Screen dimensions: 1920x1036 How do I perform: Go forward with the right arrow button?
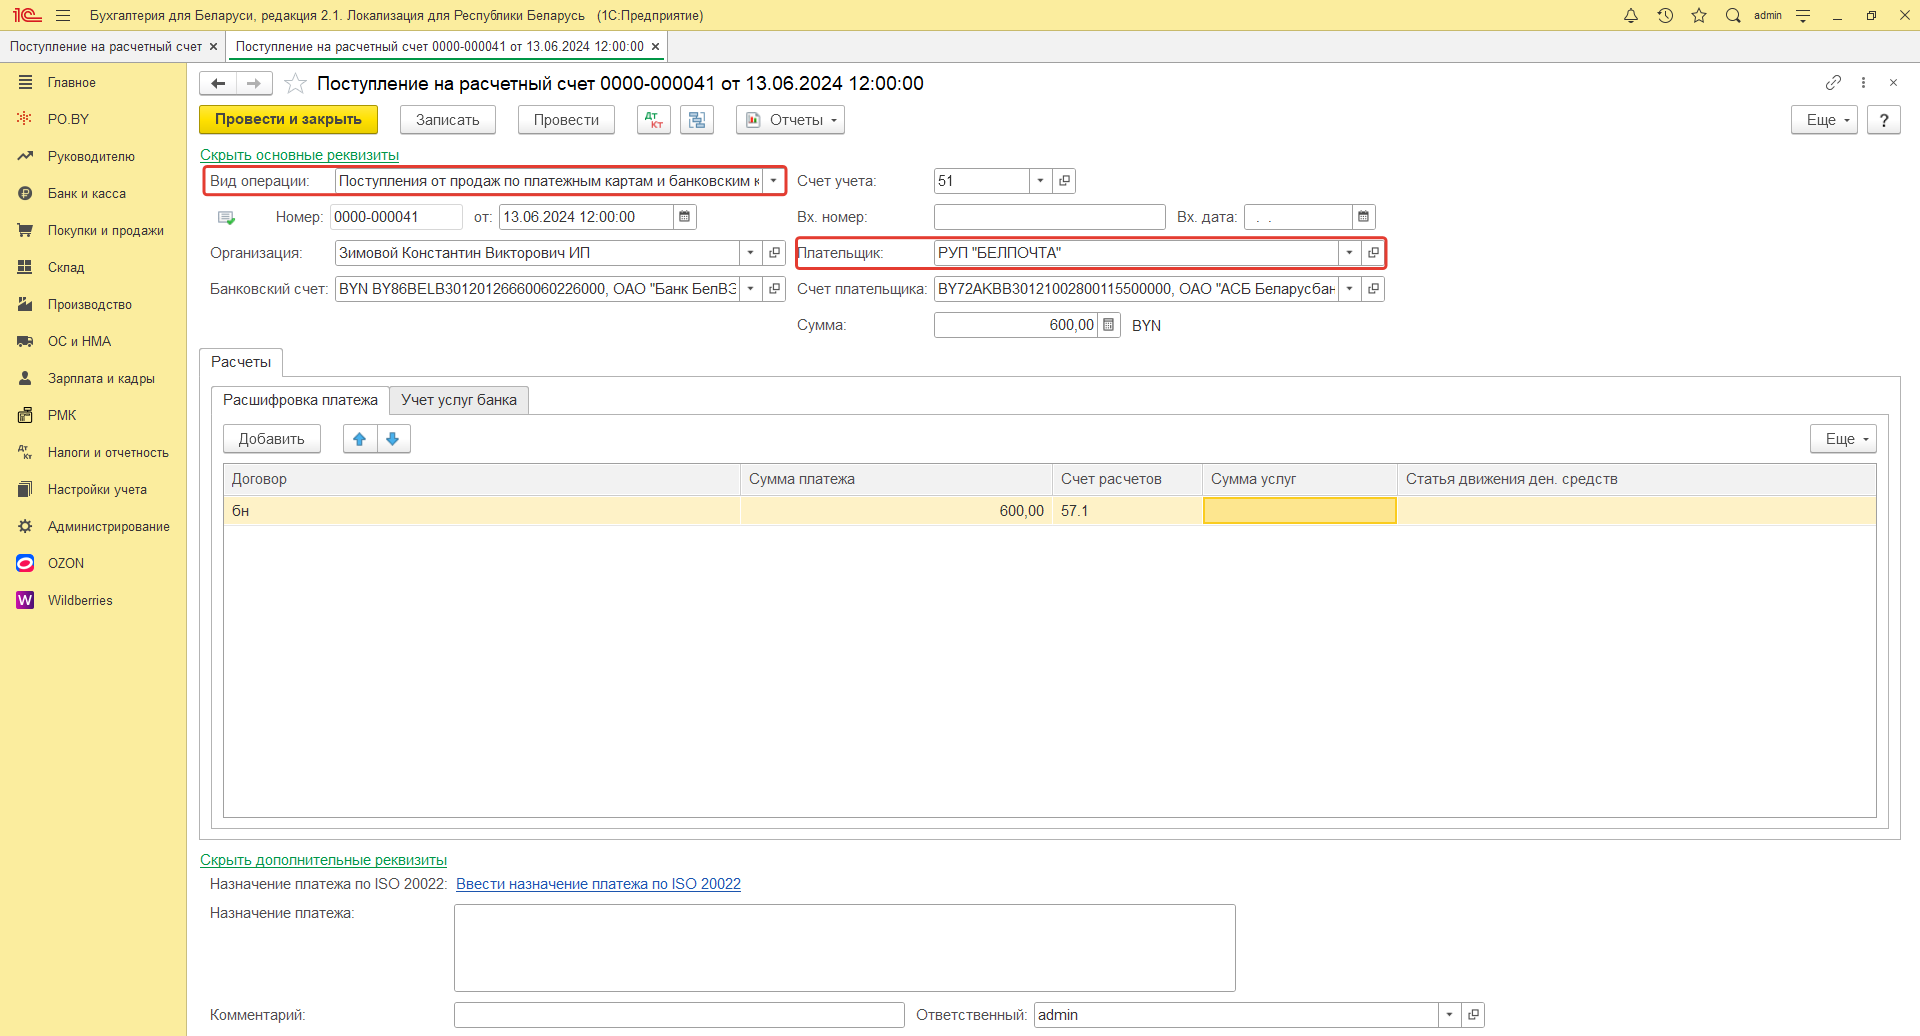pyautogui.click(x=254, y=83)
